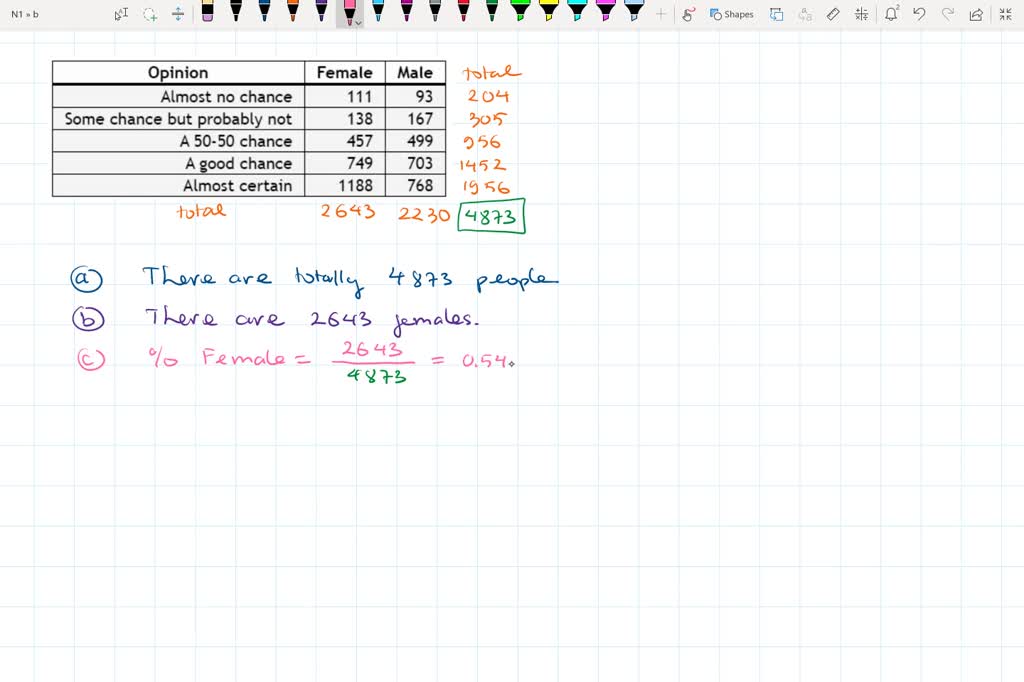Open the notifications bell
The height and width of the screenshot is (682, 1024).
(x=891, y=14)
